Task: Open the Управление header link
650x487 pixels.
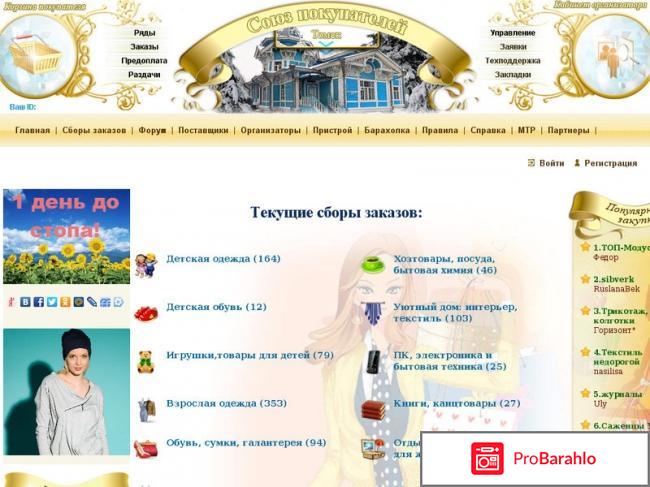Action: (513, 33)
